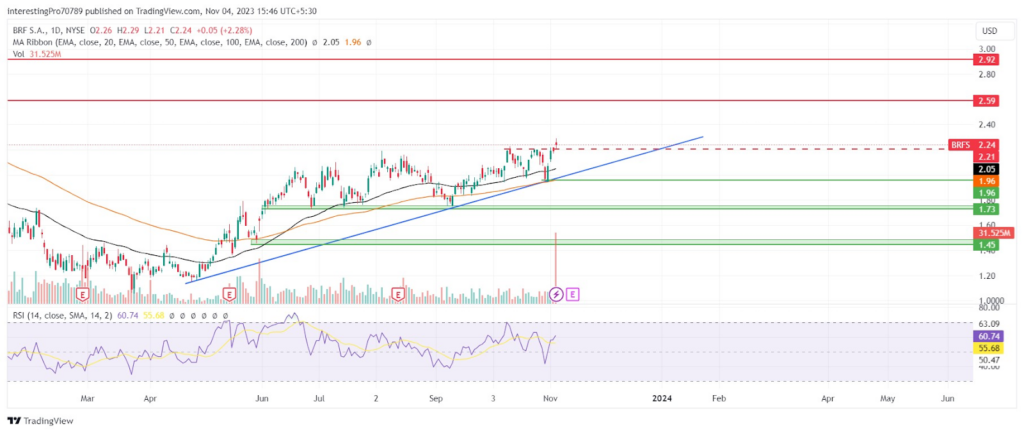The image size is (1024, 433).
Task: Click the red 2.92 price-scale label
Action: [x=985, y=59]
